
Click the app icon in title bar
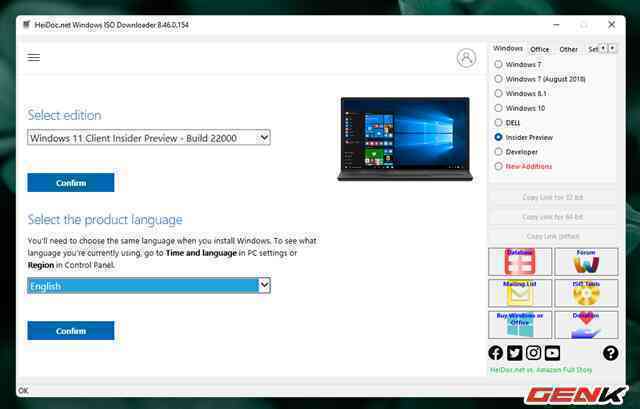pyautogui.click(x=27, y=24)
